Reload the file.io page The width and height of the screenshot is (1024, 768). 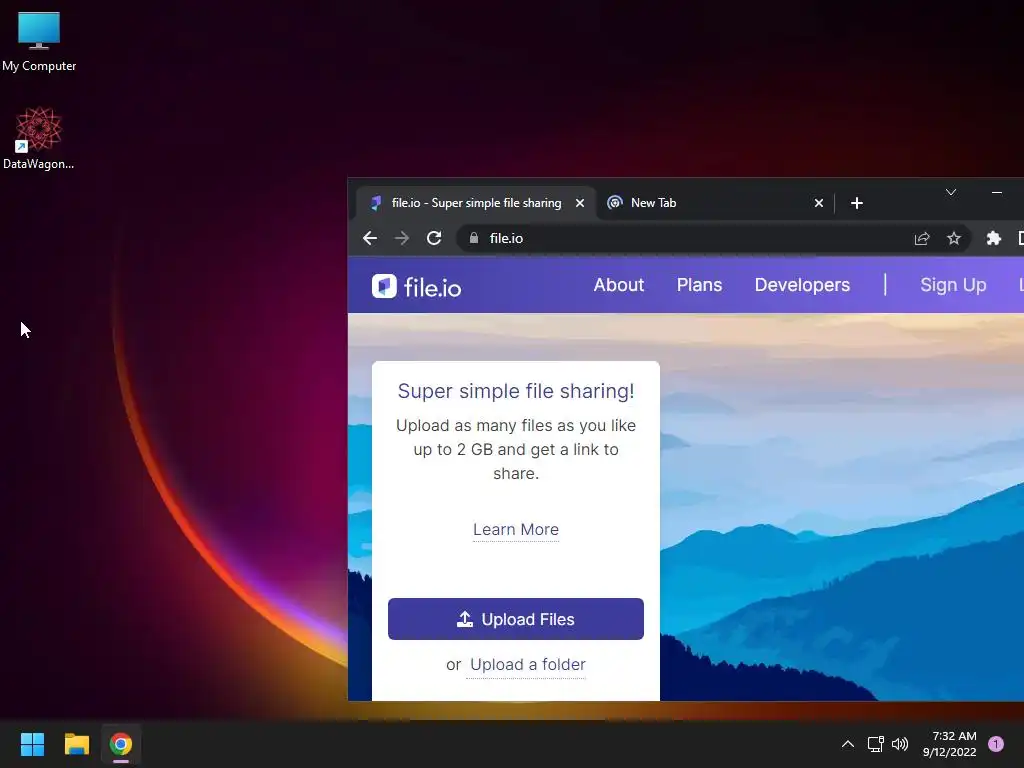434,238
